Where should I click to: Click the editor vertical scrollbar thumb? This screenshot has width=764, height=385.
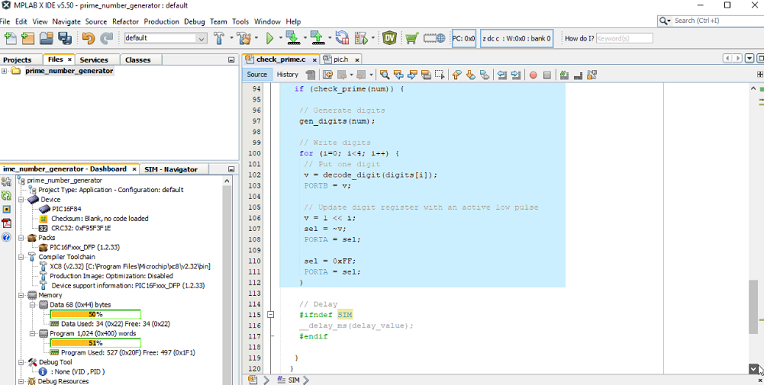click(x=753, y=307)
